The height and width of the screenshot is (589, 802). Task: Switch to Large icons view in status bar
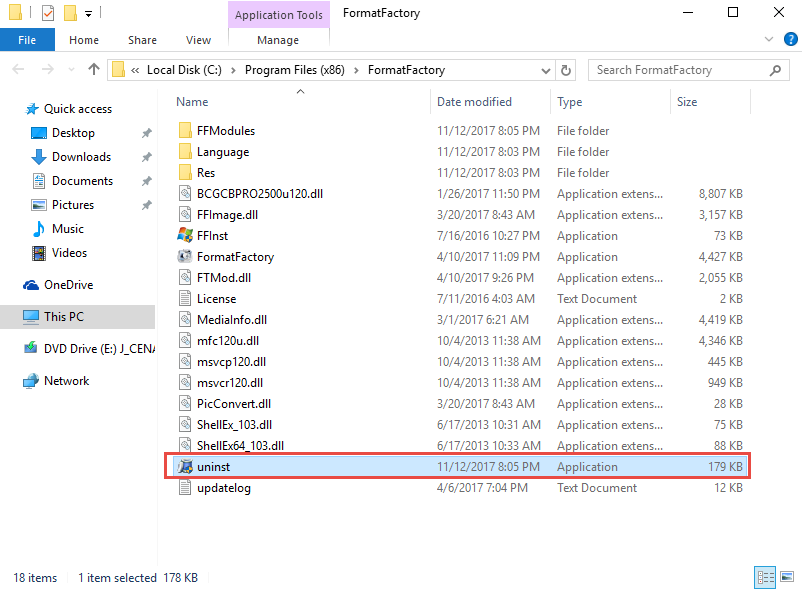pyautogui.click(x=787, y=577)
